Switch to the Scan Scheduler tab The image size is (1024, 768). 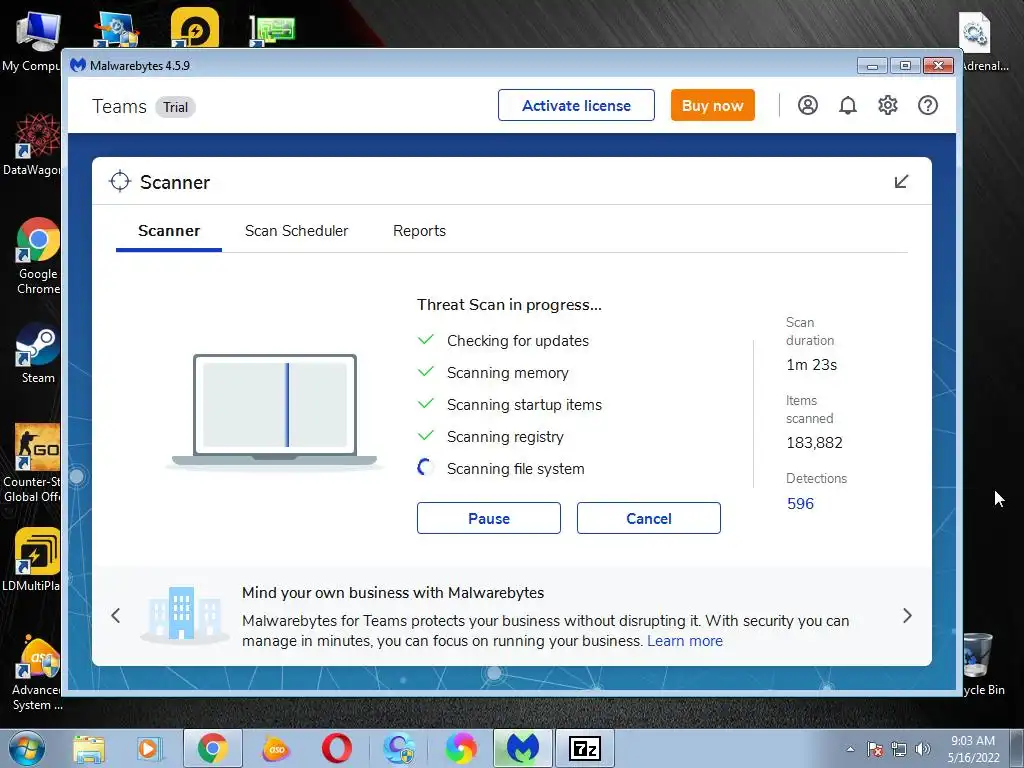click(296, 231)
